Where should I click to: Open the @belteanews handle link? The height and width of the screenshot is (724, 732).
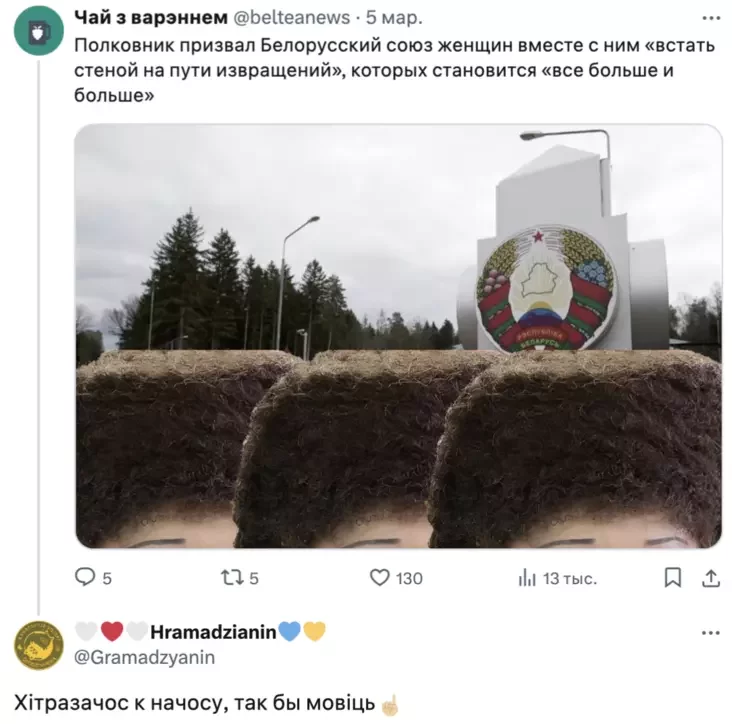tap(291, 18)
